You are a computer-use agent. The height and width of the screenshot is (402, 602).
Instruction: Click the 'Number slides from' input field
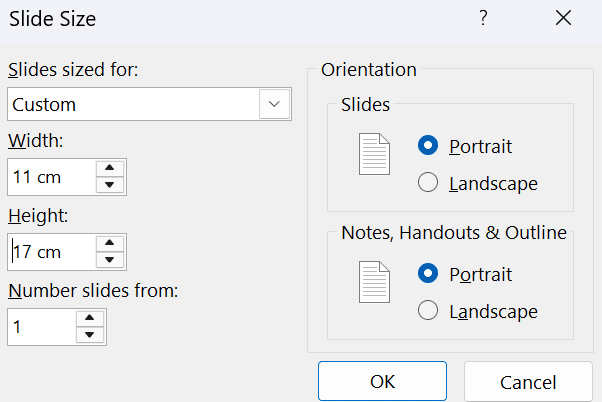coord(40,327)
